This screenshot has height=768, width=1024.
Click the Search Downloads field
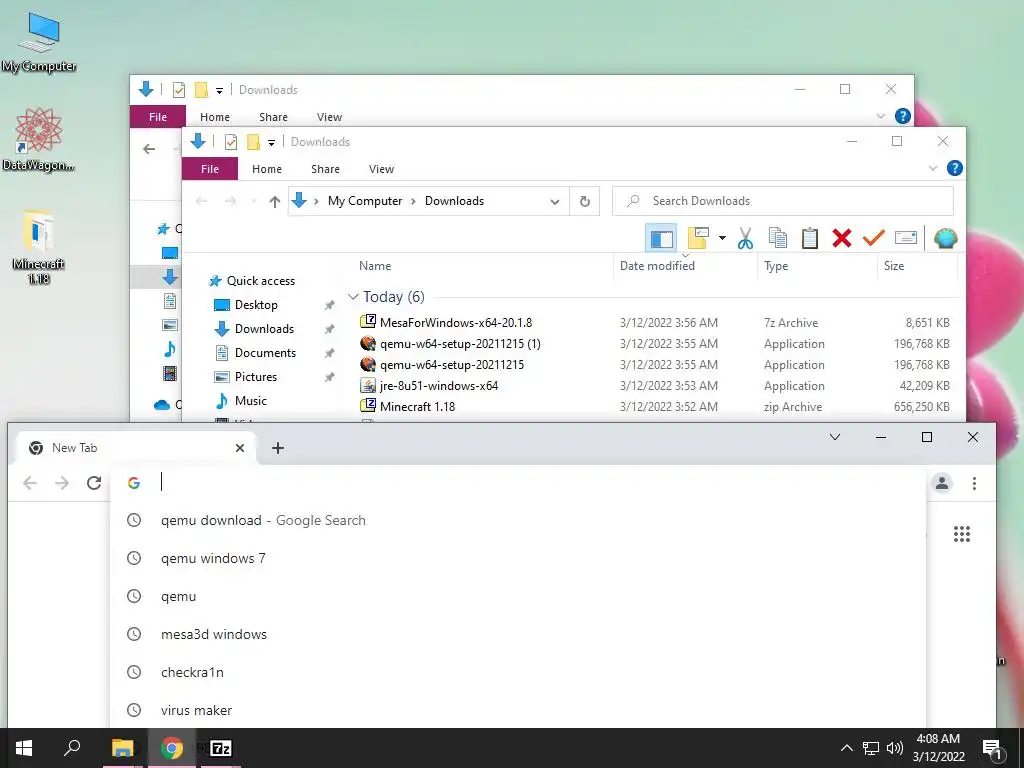click(x=782, y=200)
